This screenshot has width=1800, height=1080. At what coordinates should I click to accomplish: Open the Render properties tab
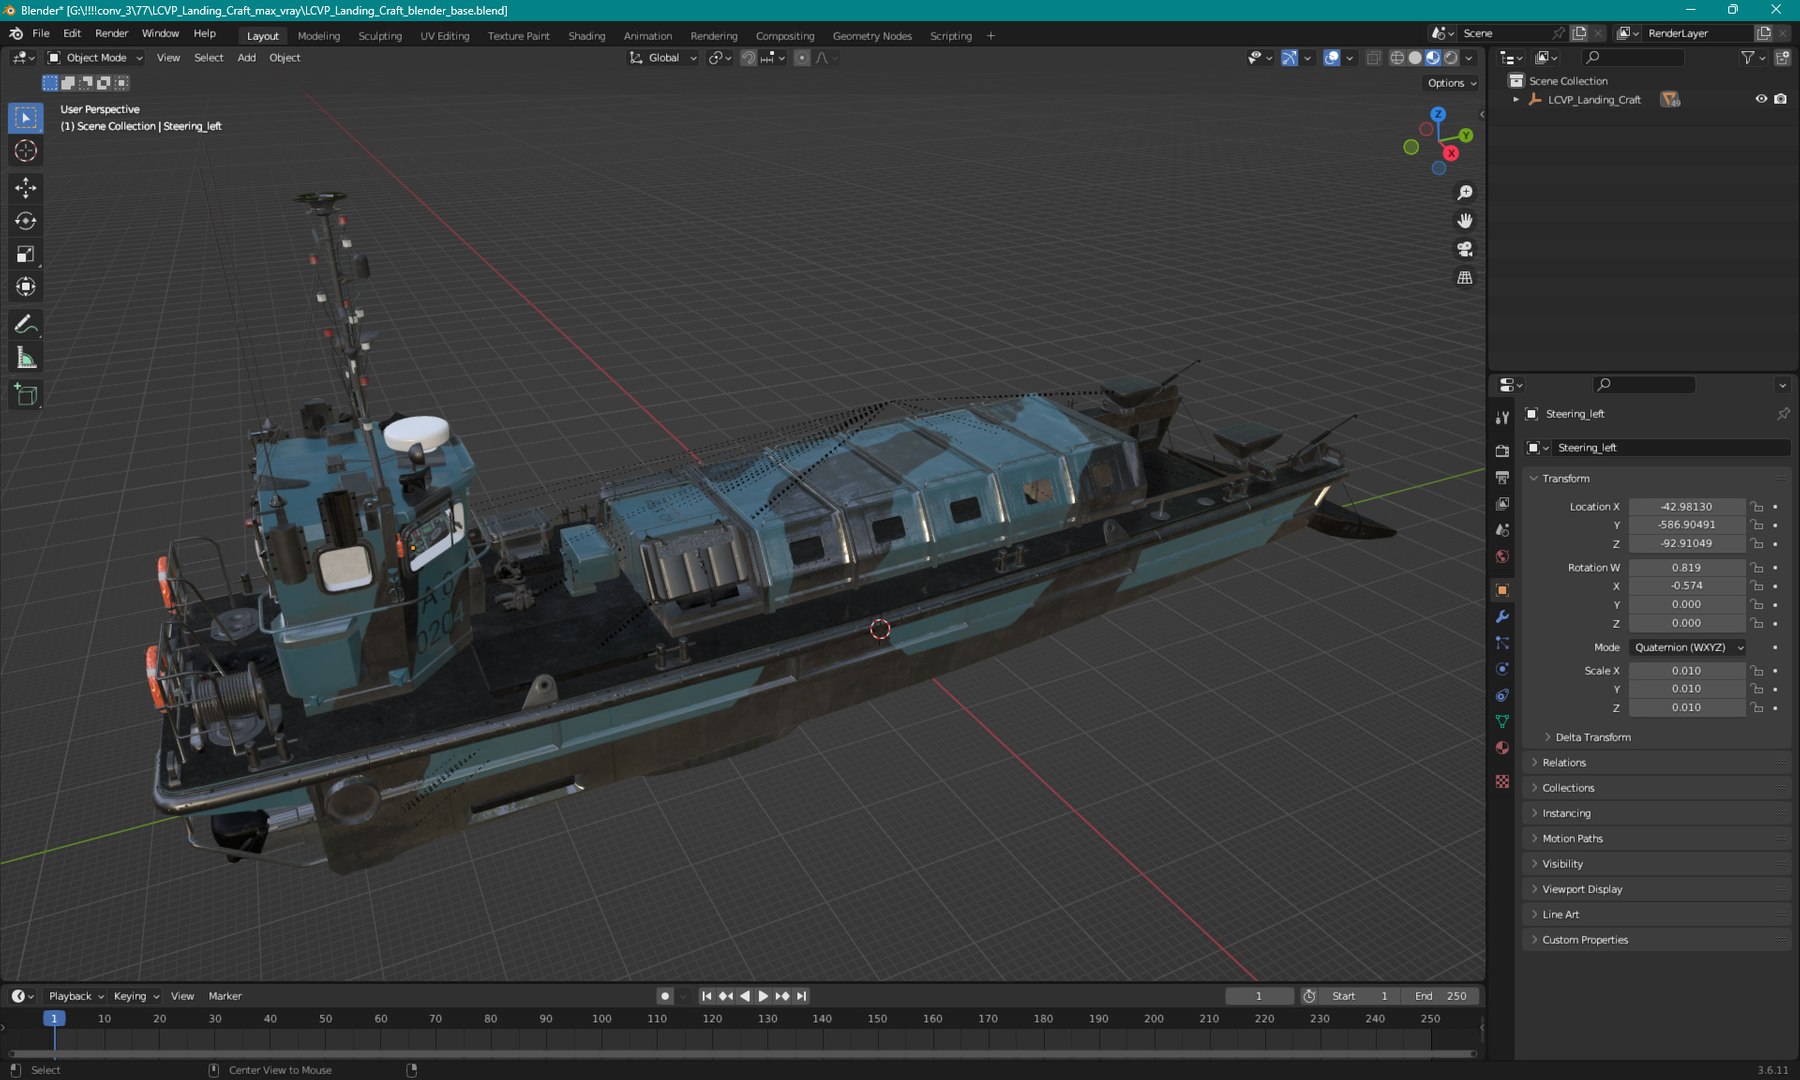coord(1502,451)
